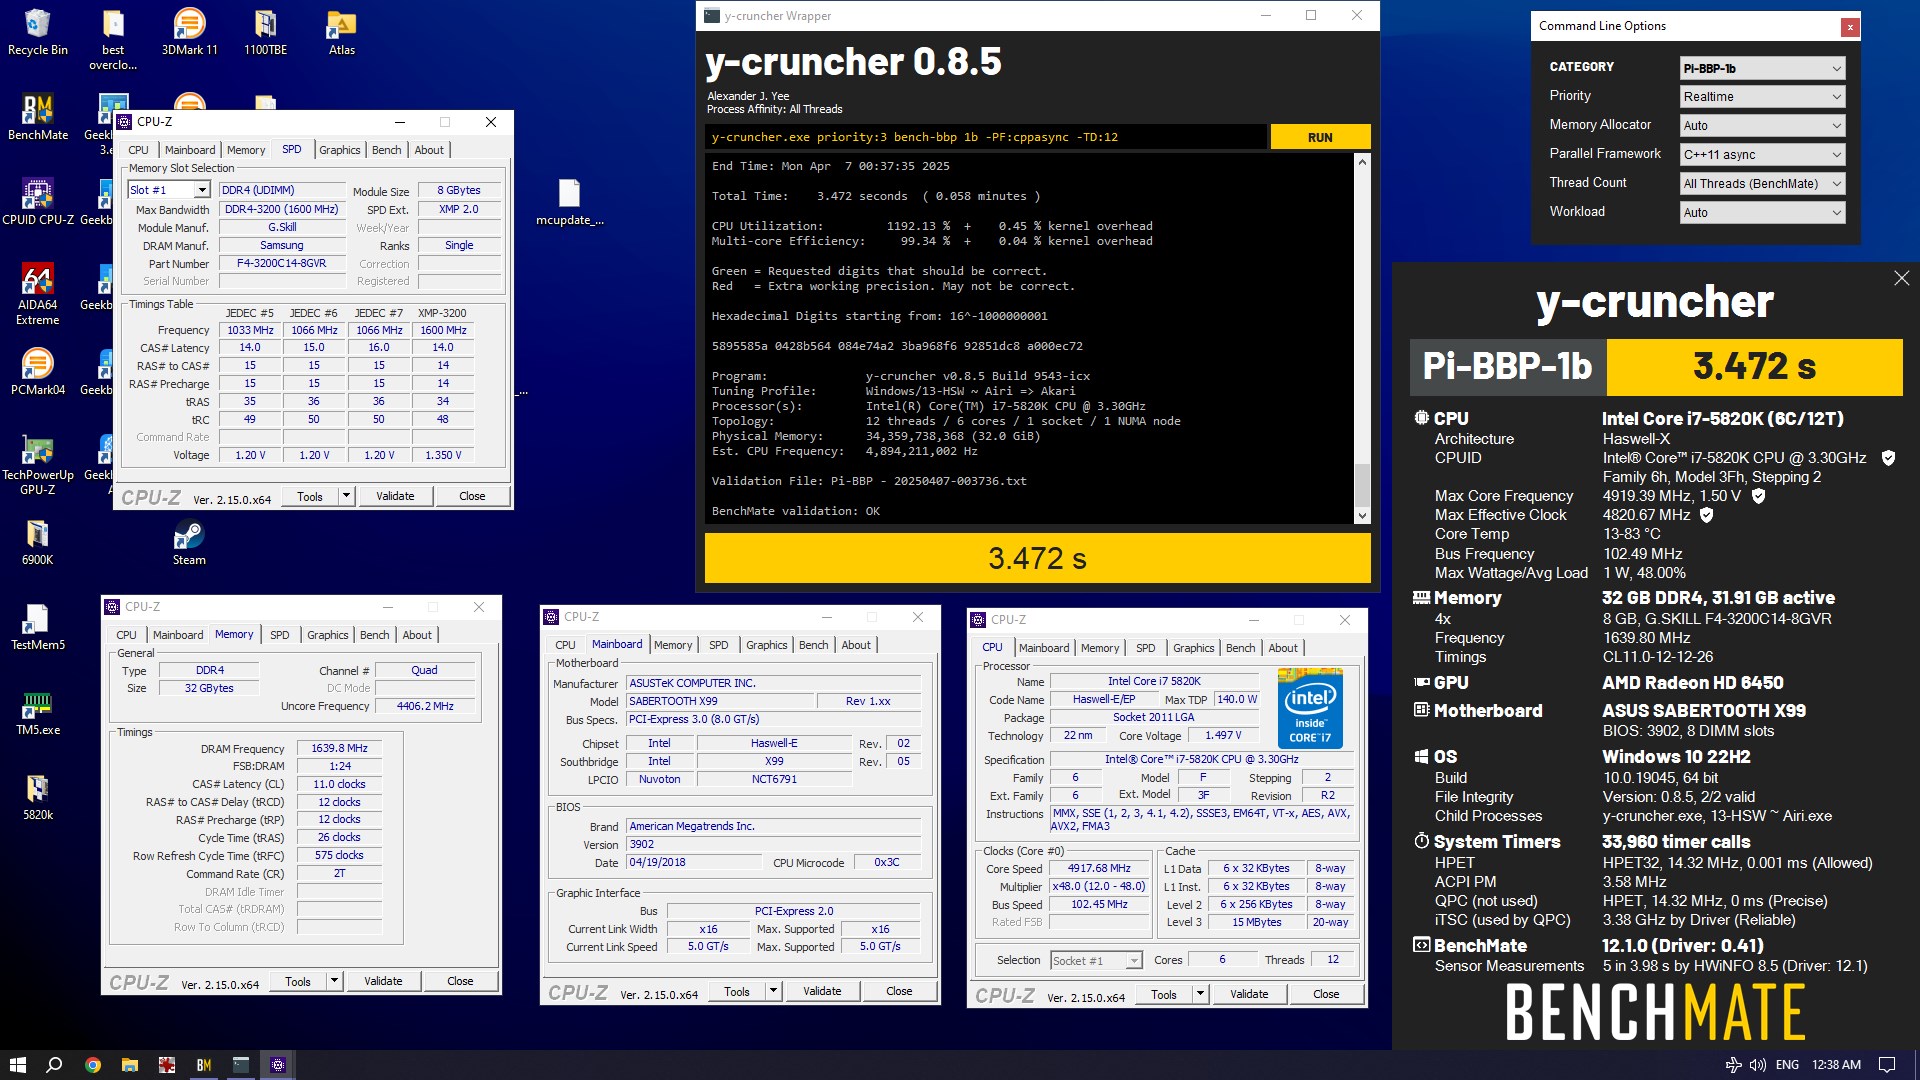Open the Socket #1 selection dropdown
The image size is (1920, 1080).
tap(1096, 960)
